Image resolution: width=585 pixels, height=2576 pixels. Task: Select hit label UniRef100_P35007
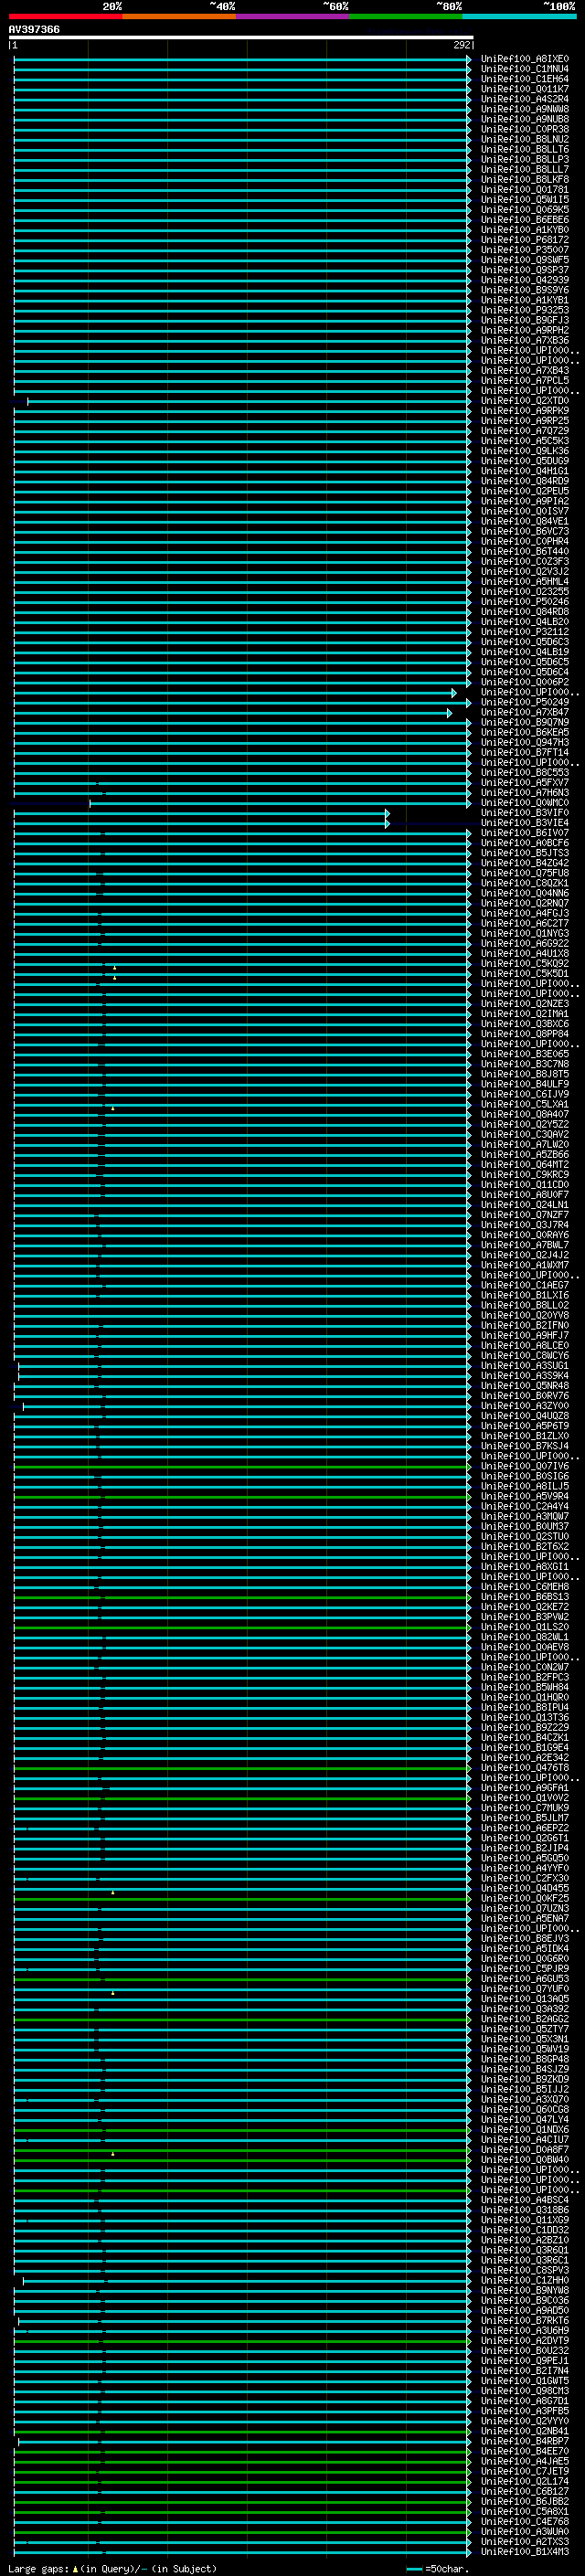(524, 250)
